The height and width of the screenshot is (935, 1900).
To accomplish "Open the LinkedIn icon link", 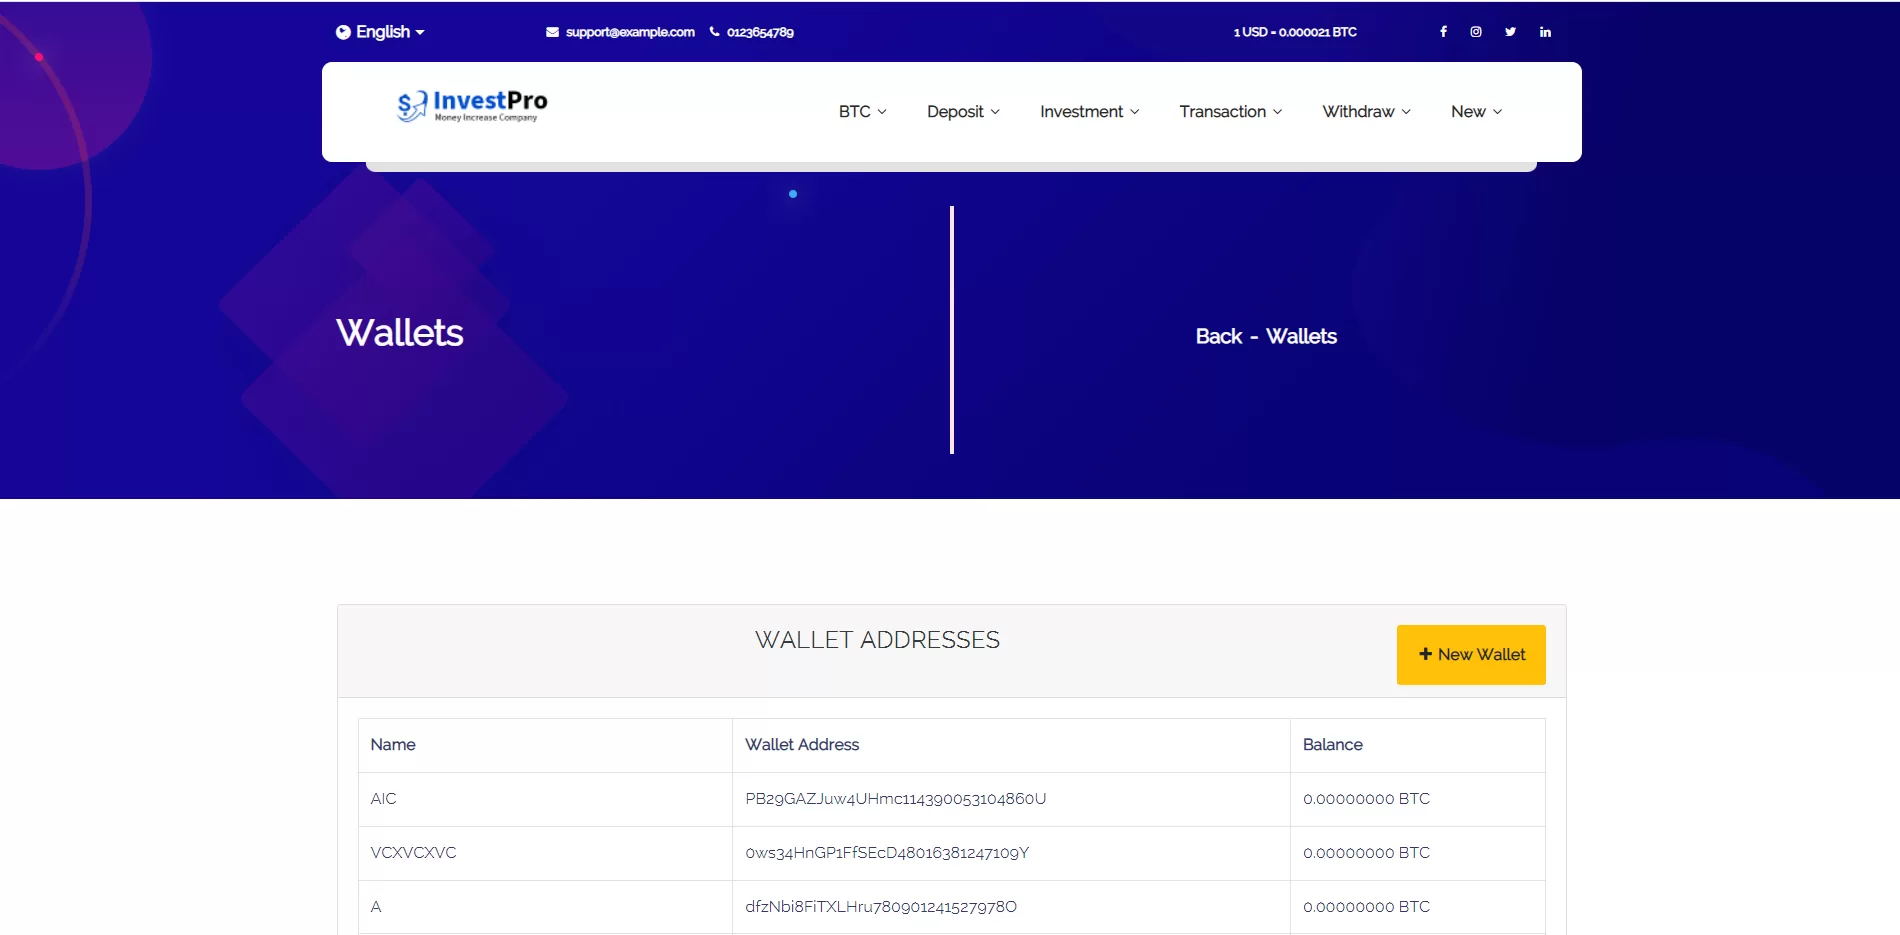I will coord(1545,32).
